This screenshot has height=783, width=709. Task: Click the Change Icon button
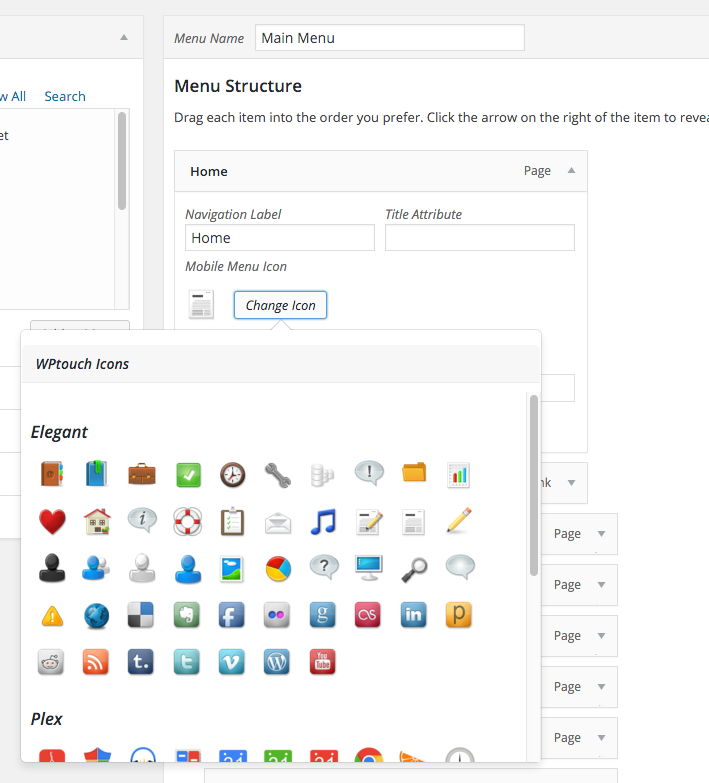280,305
